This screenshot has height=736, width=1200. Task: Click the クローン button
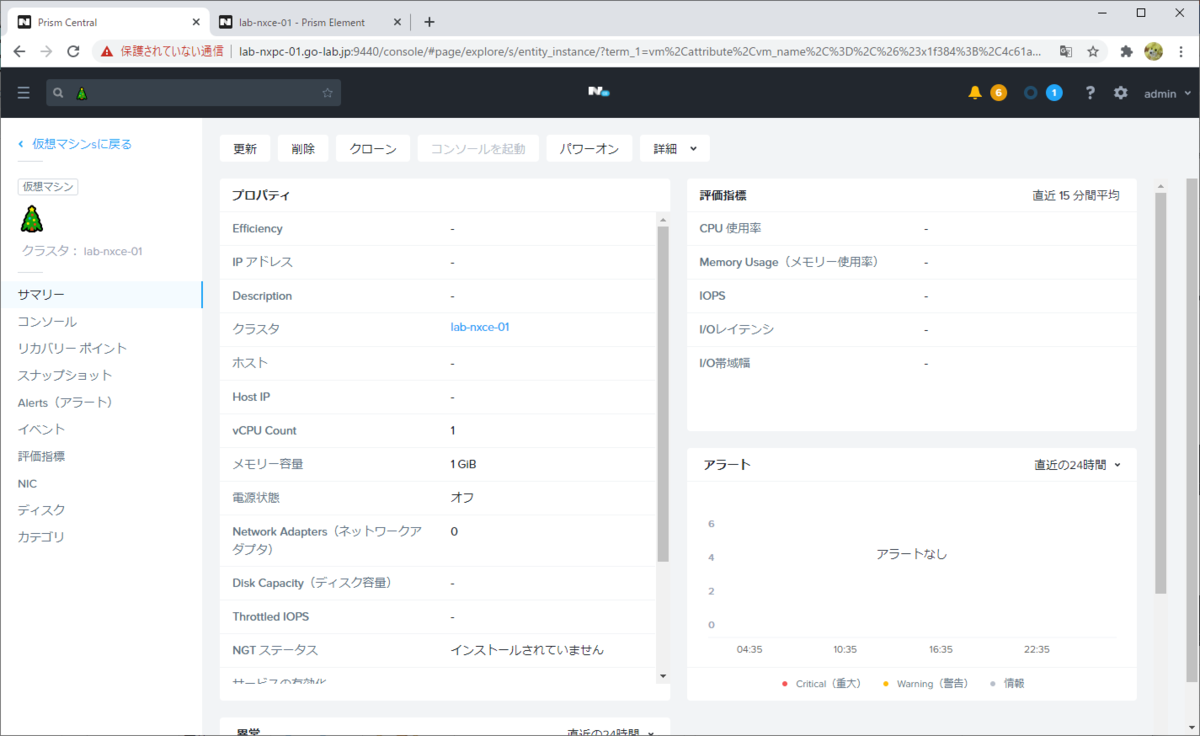(373, 148)
